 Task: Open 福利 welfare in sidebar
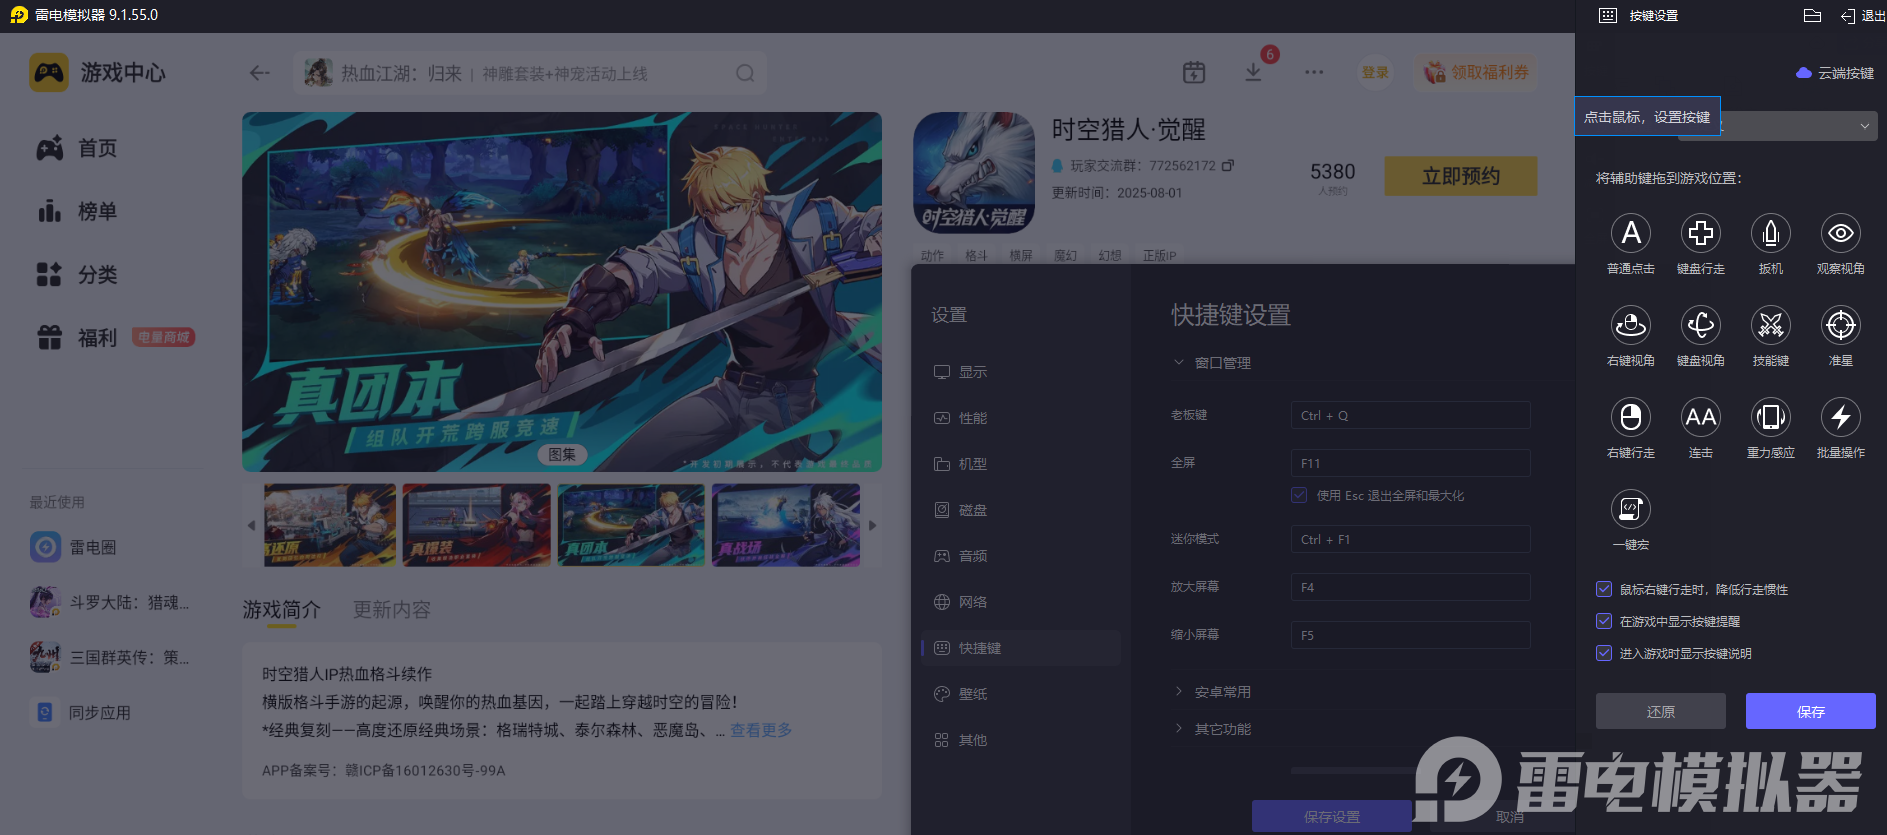77,337
